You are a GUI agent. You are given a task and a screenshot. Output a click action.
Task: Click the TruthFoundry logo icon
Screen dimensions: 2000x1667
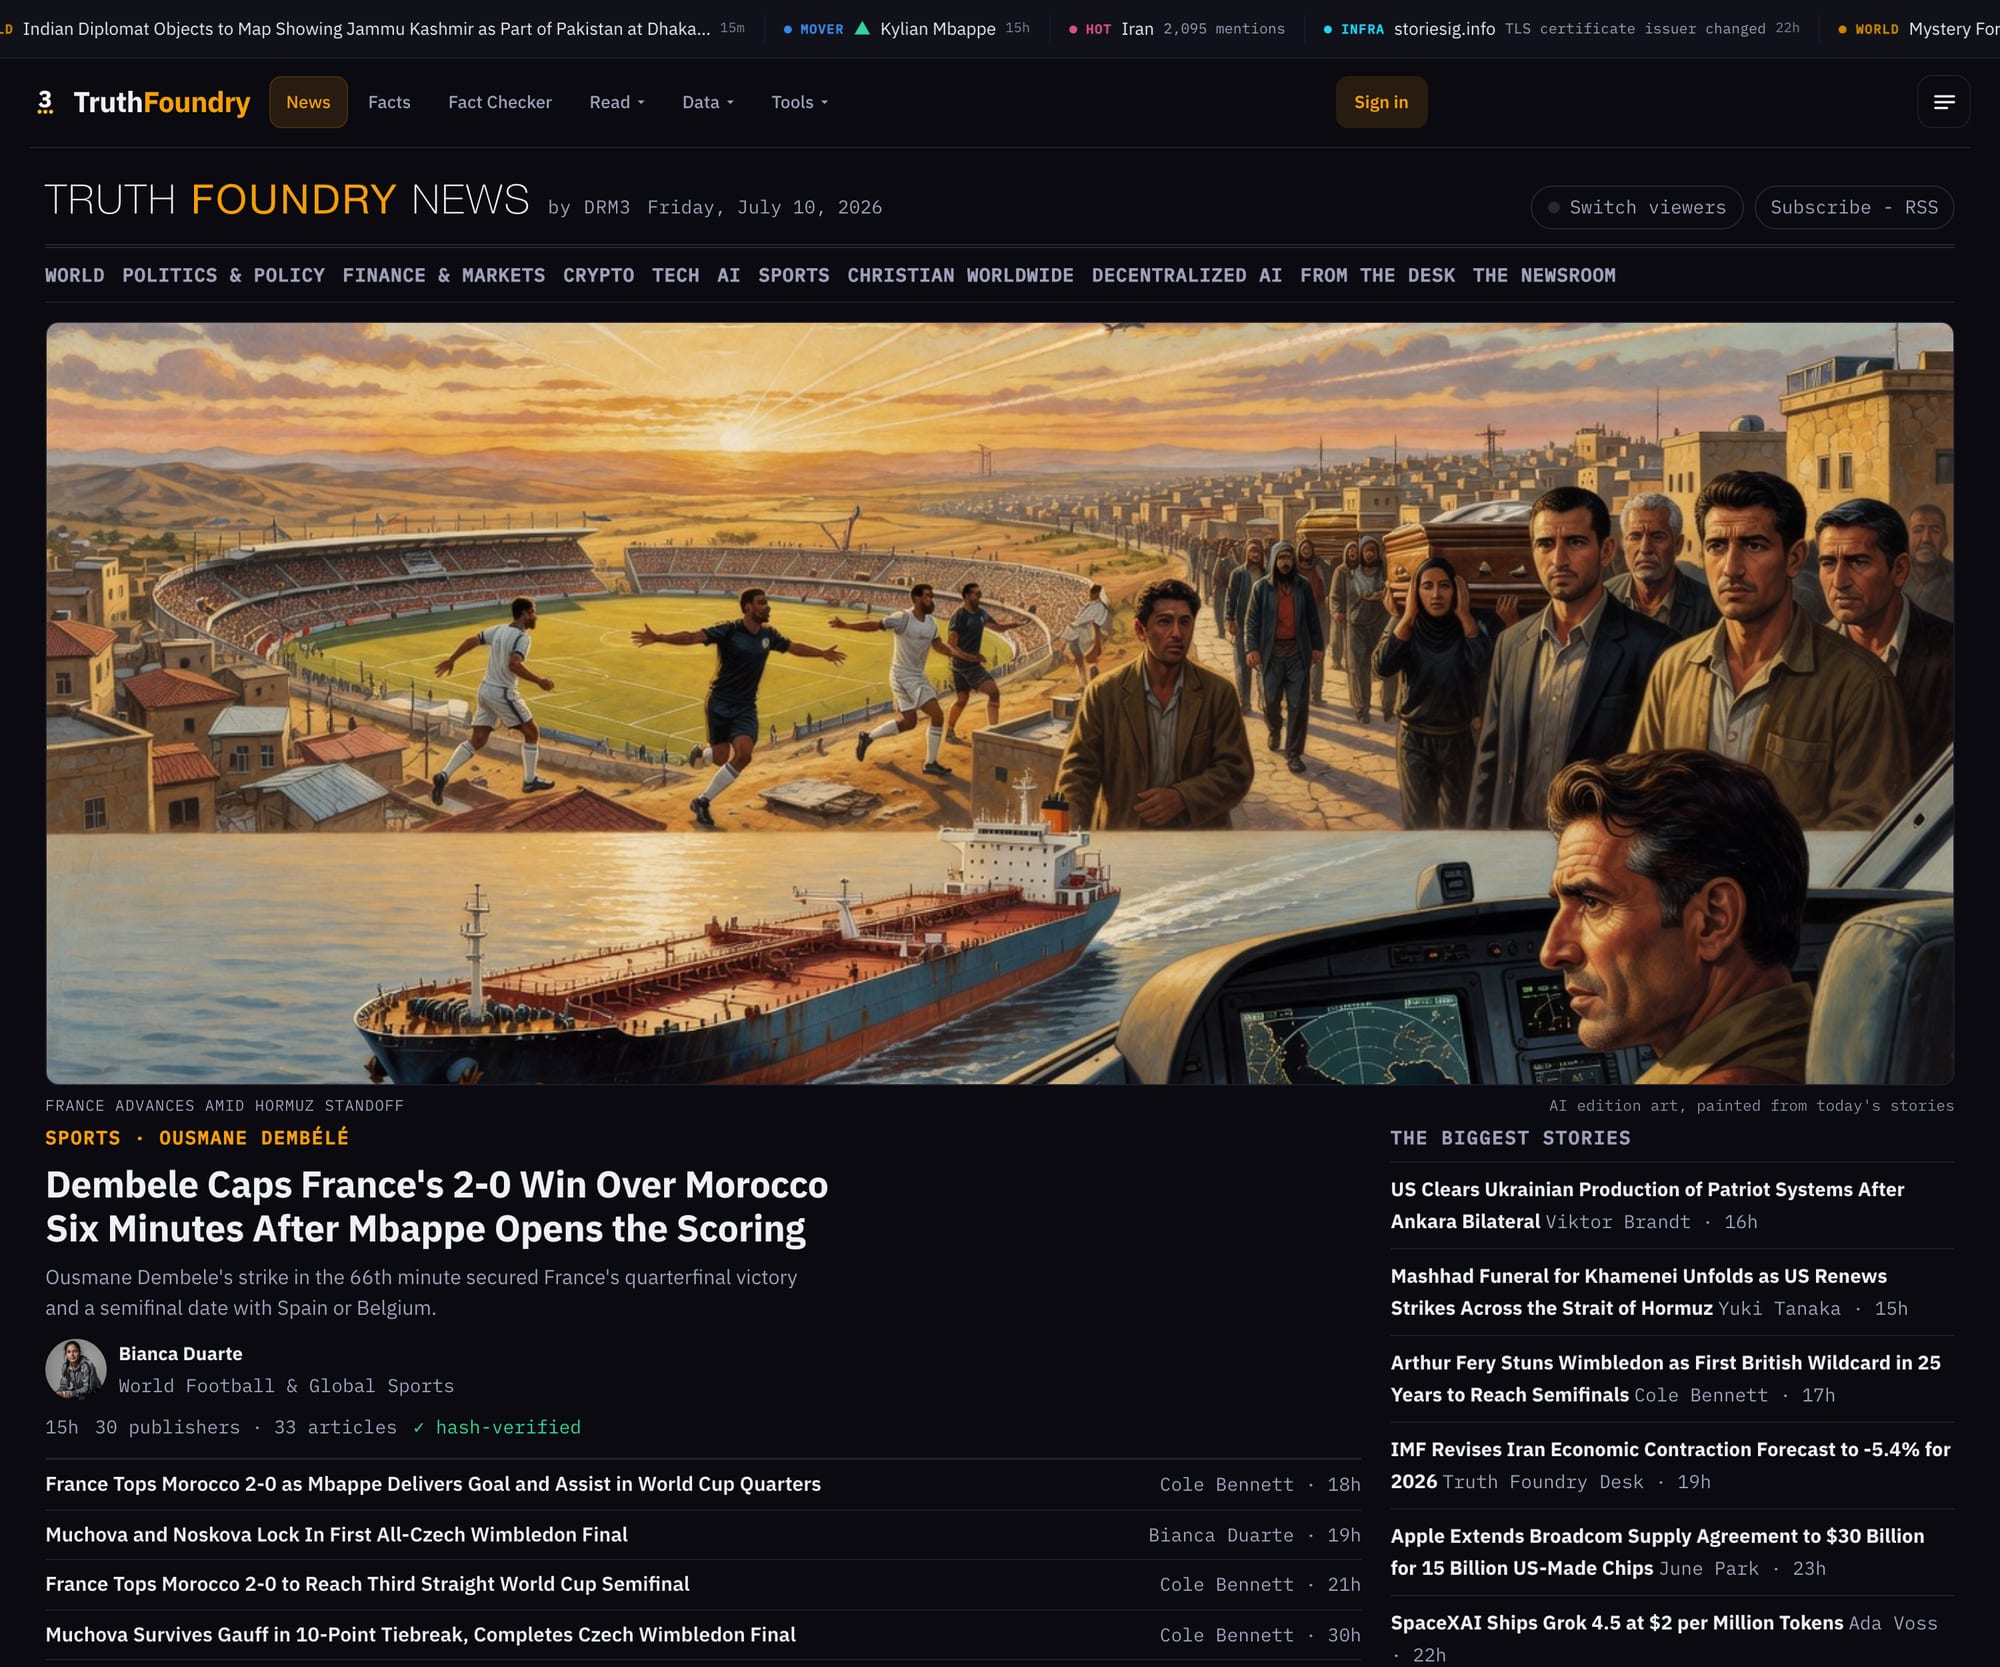(45, 102)
